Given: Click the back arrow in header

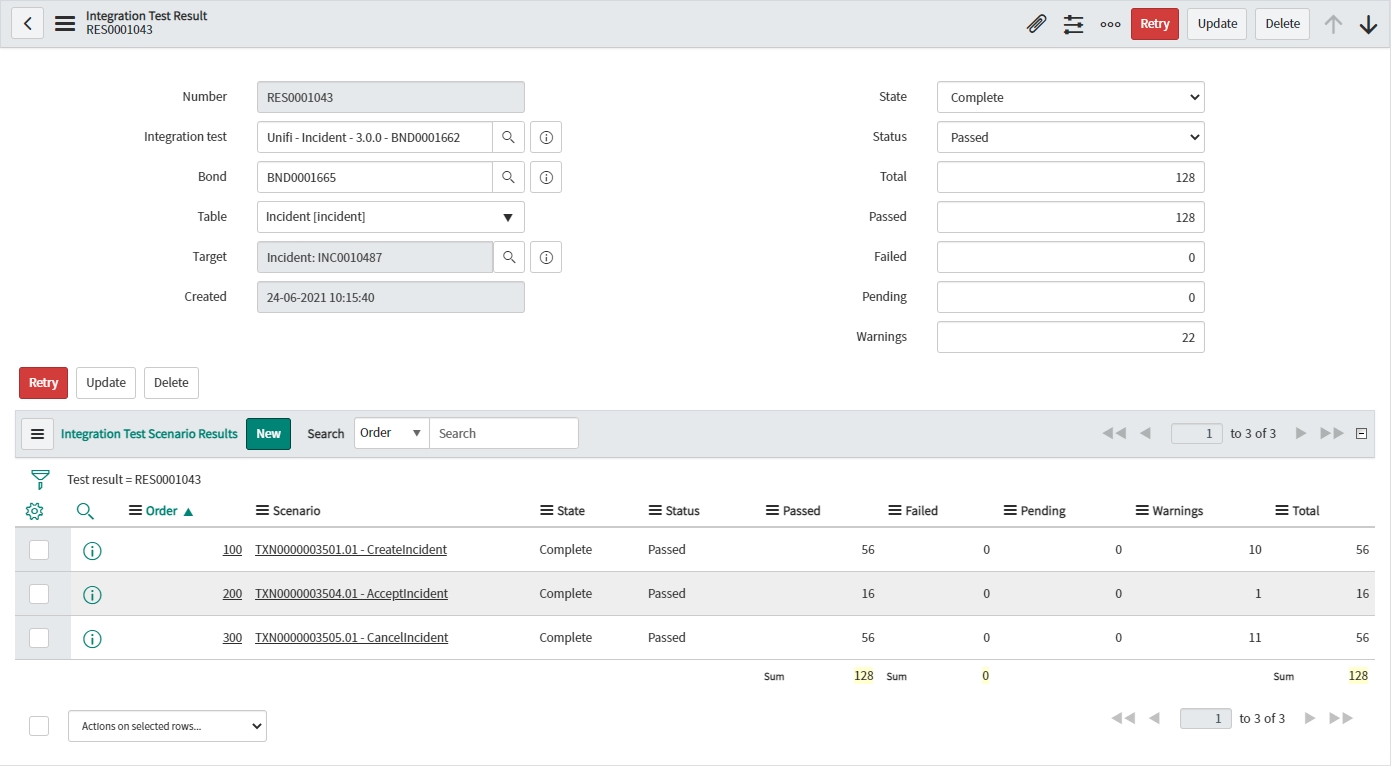Looking at the screenshot, I should point(27,24).
